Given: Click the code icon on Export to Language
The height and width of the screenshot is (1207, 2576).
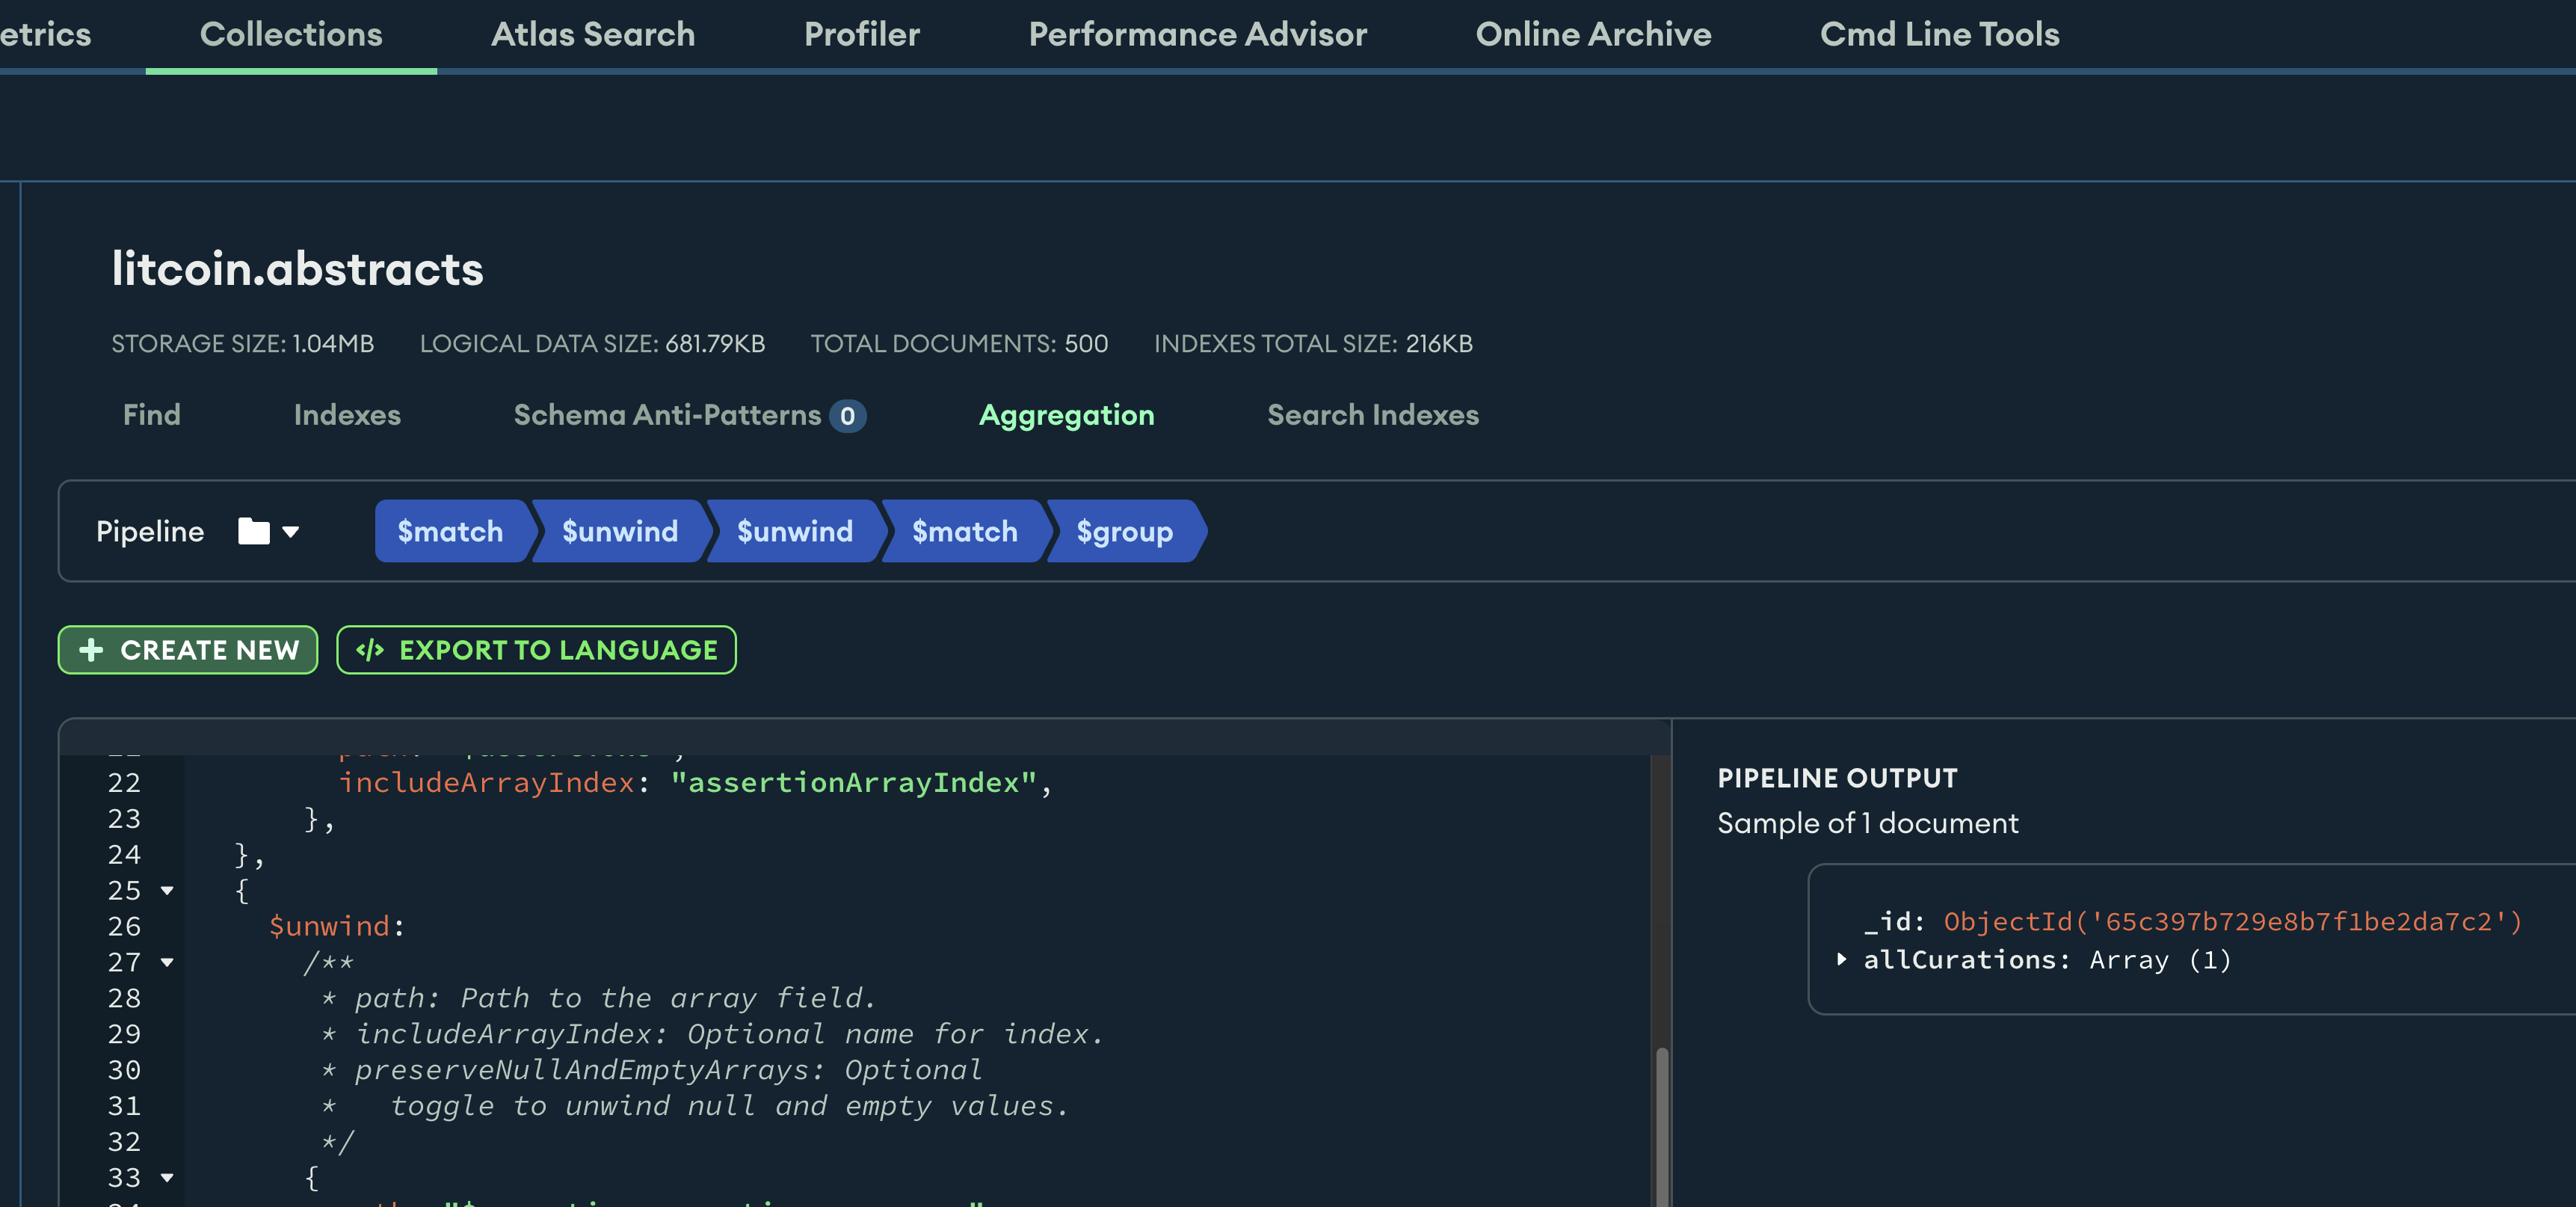Looking at the screenshot, I should [370, 650].
